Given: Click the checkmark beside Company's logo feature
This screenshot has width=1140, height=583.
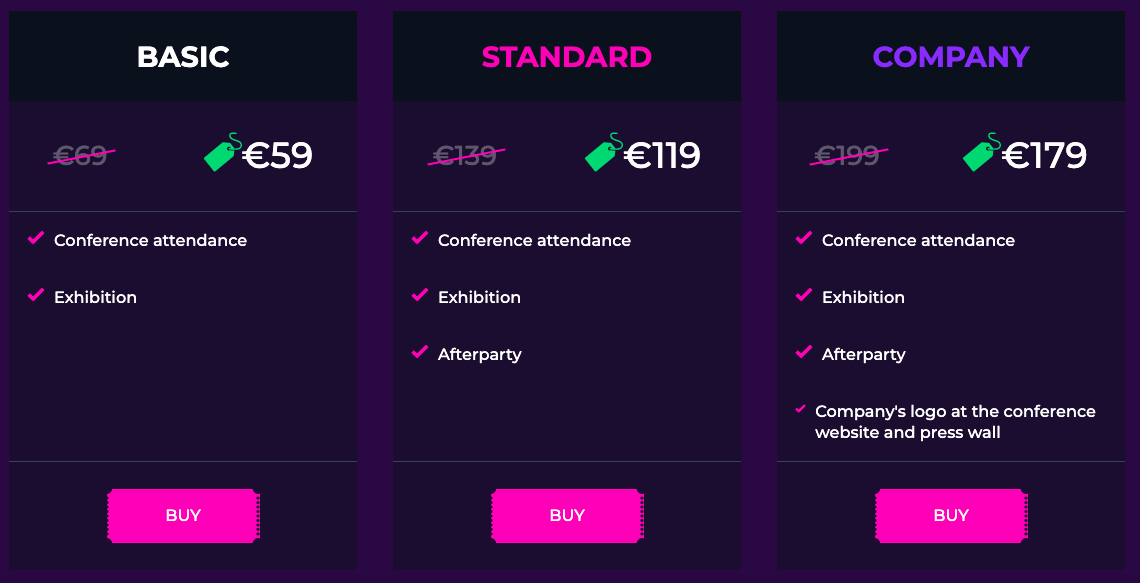Looking at the screenshot, I should tap(800, 409).
